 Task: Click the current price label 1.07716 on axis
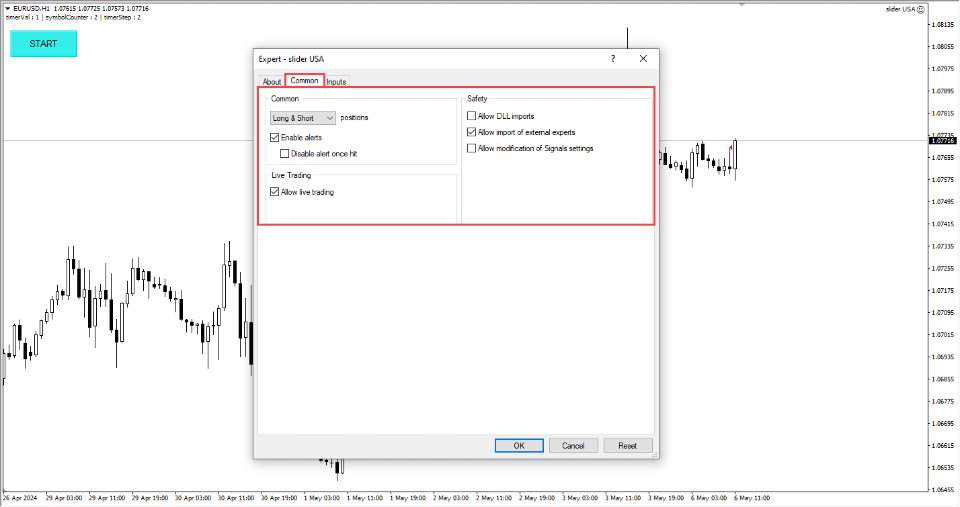click(943, 142)
